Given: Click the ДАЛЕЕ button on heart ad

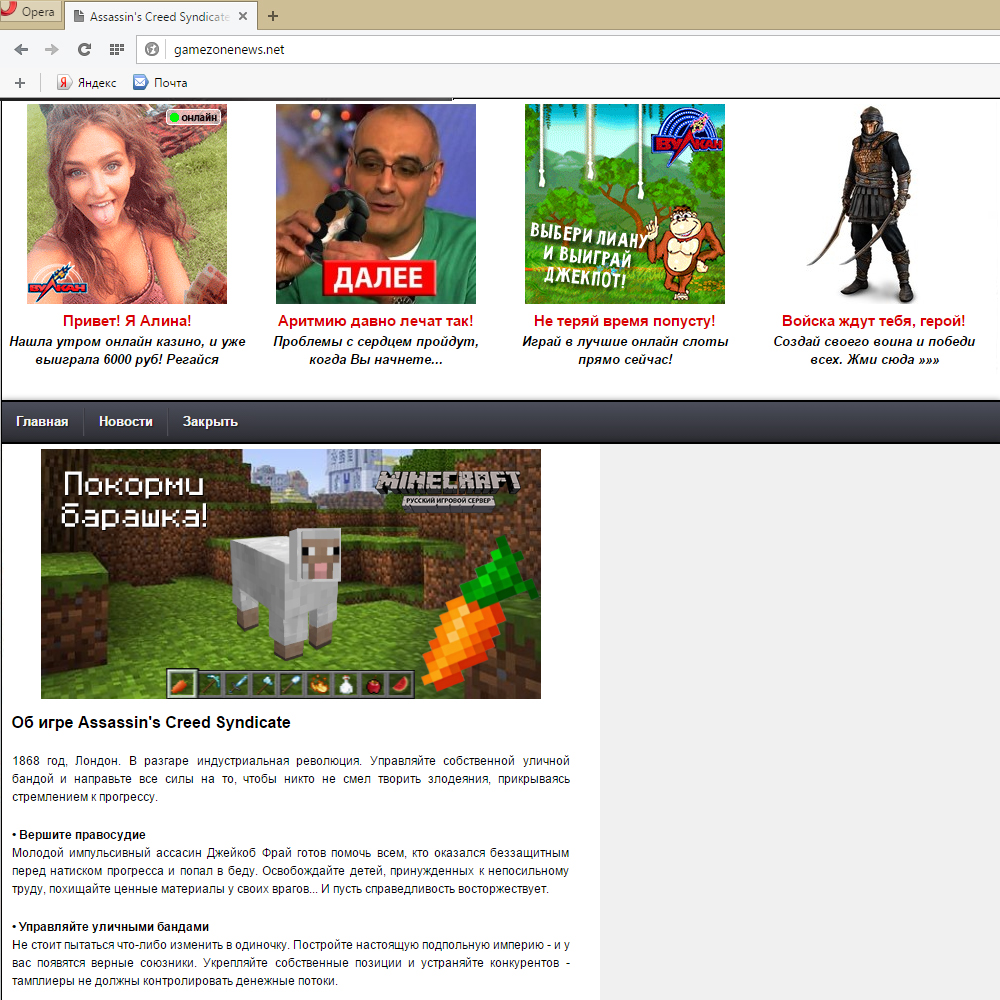Looking at the screenshot, I should point(379,278).
